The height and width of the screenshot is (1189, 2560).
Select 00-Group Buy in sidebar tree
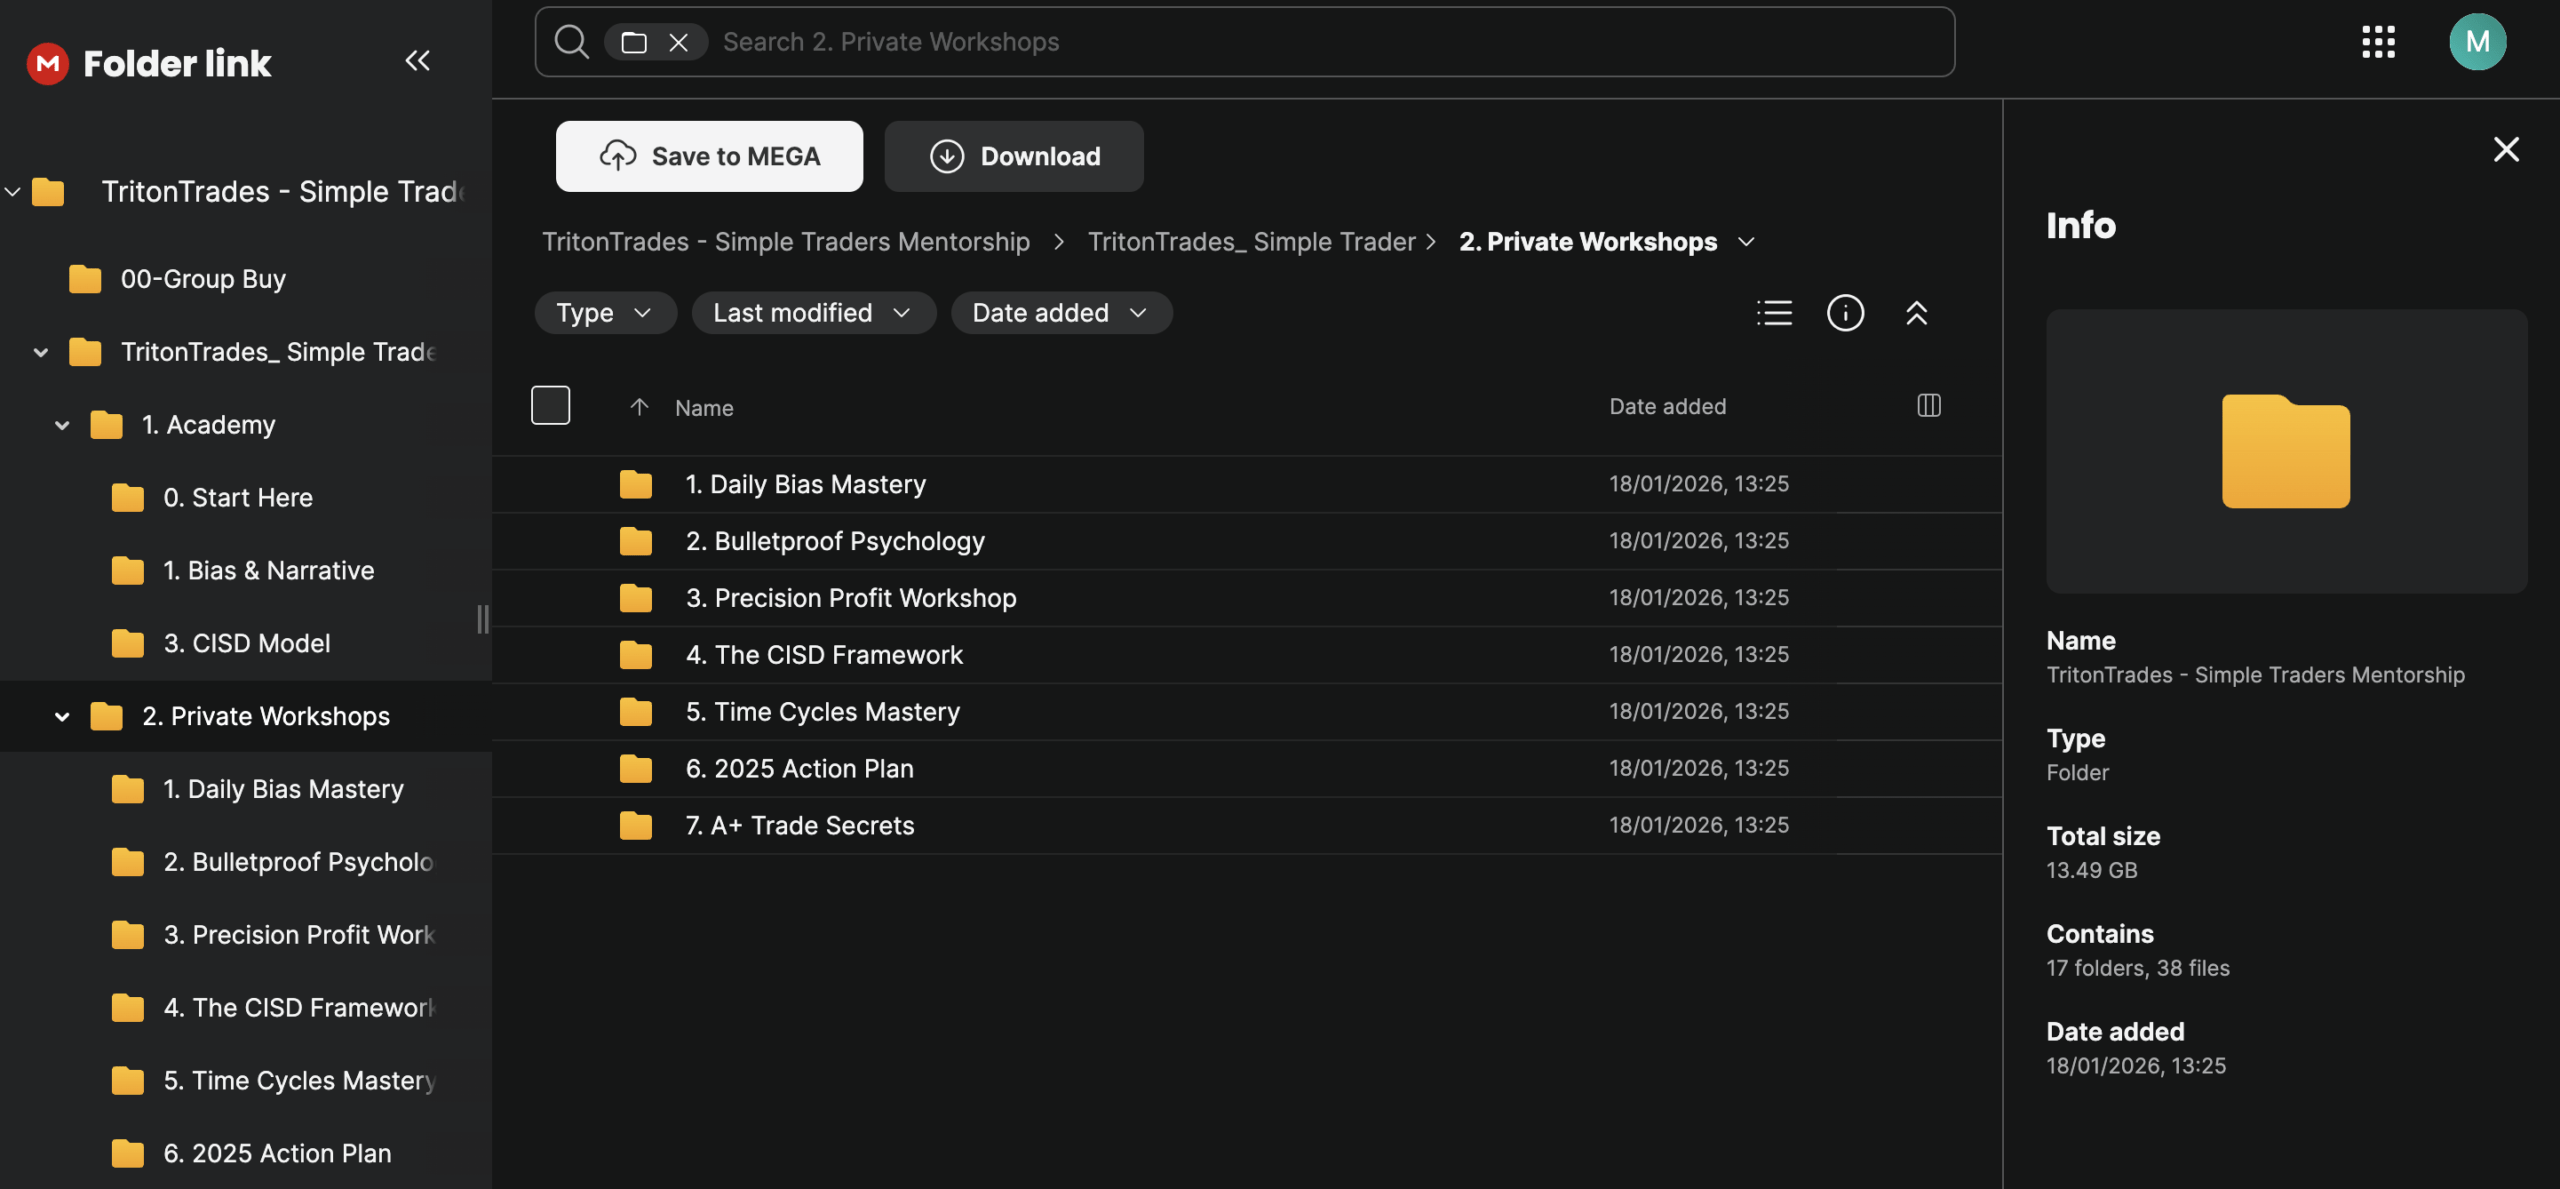tap(203, 279)
